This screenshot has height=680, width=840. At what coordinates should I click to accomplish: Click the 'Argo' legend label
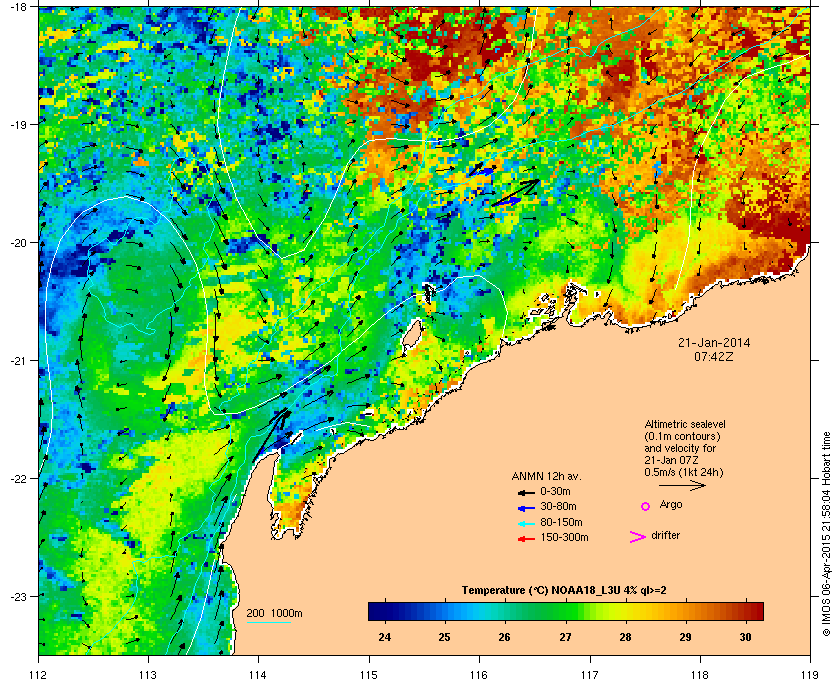671,505
